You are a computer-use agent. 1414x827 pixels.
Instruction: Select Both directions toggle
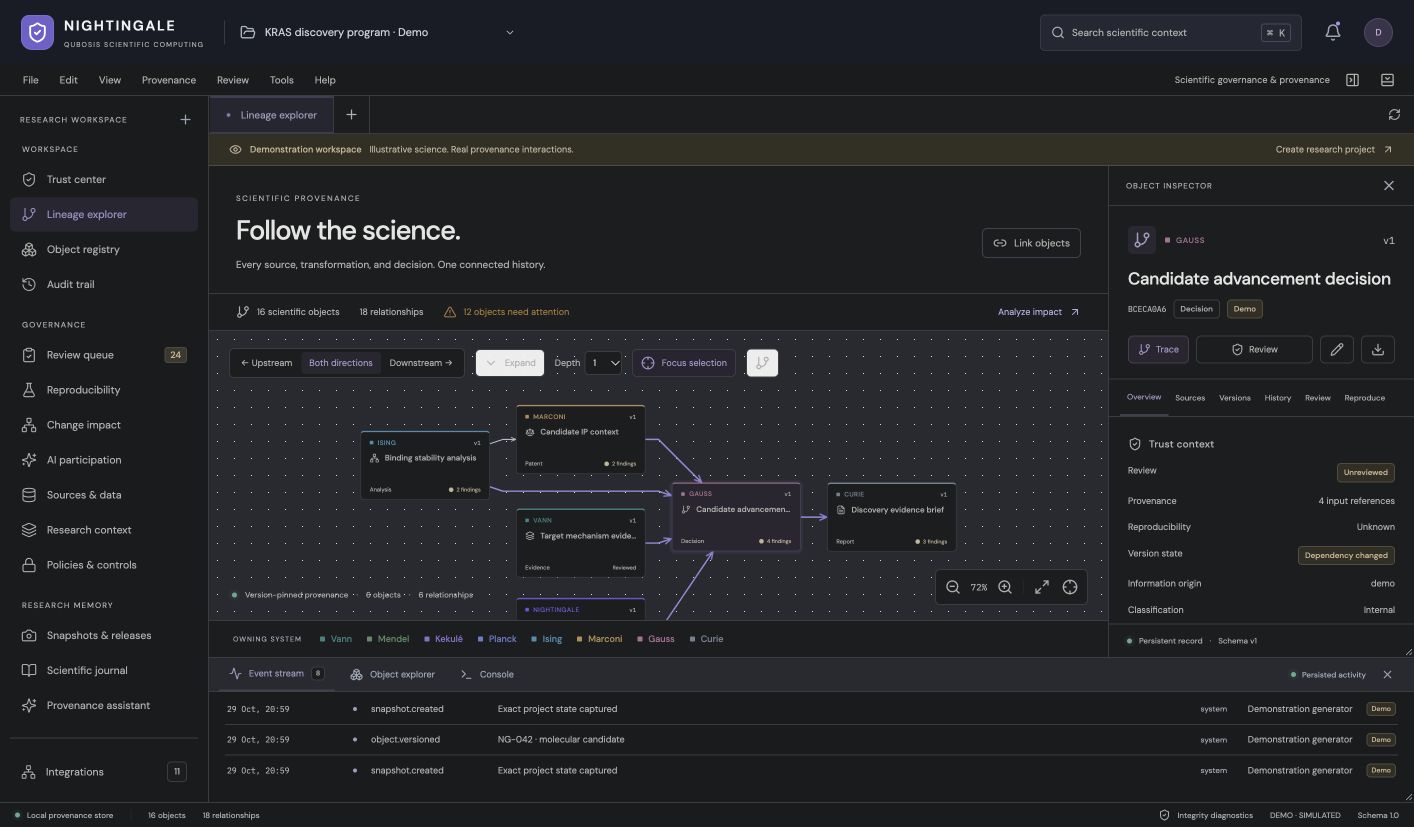point(340,363)
